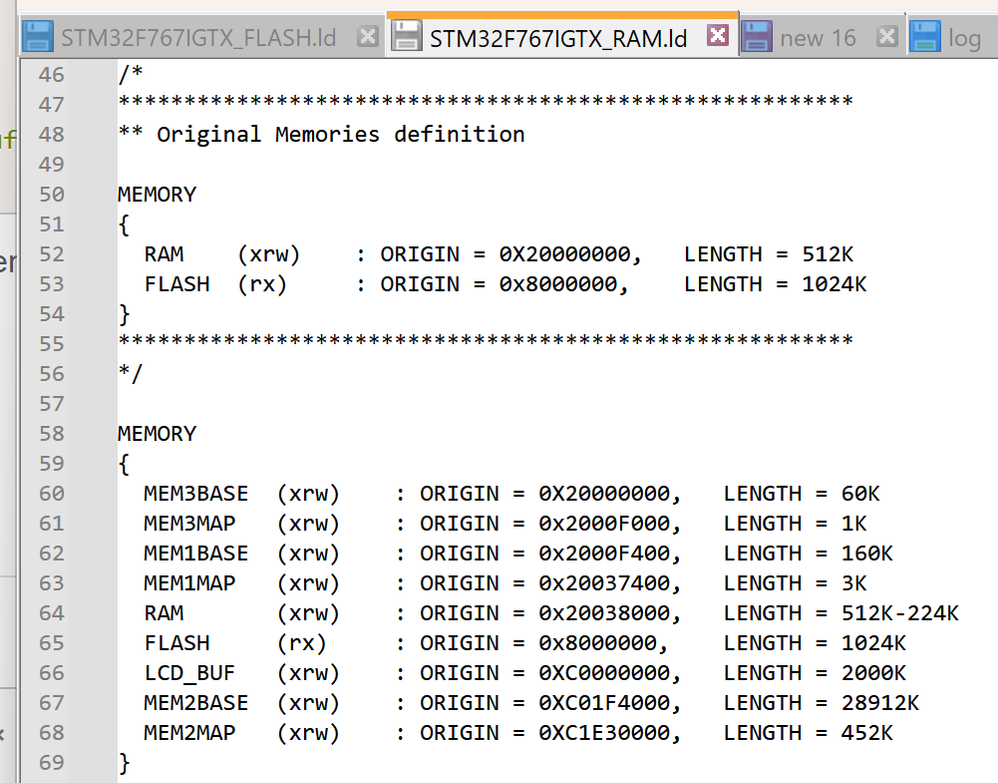Click RAM on line 52
This screenshot has height=783, width=998.
pyautogui.click(x=164, y=254)
